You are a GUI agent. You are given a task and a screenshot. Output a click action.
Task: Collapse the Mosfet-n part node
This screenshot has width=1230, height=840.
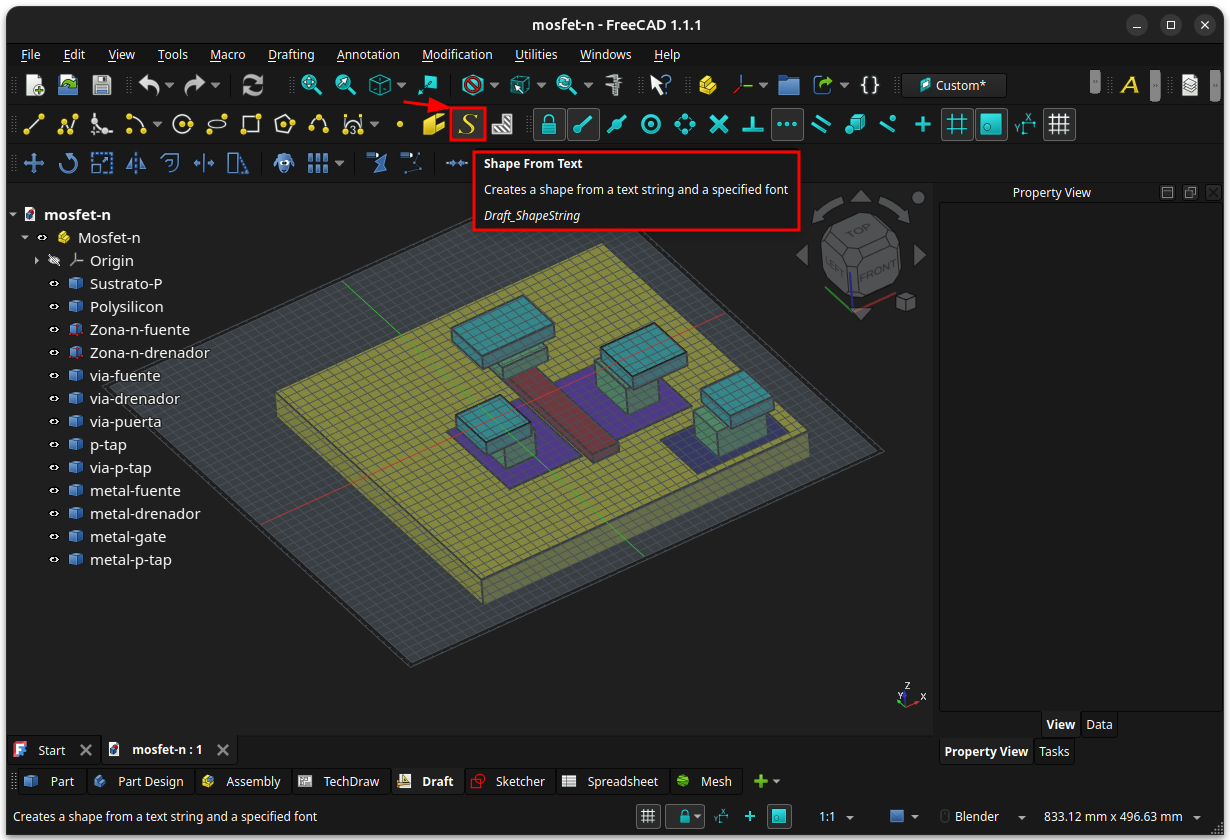click(25, 238)
